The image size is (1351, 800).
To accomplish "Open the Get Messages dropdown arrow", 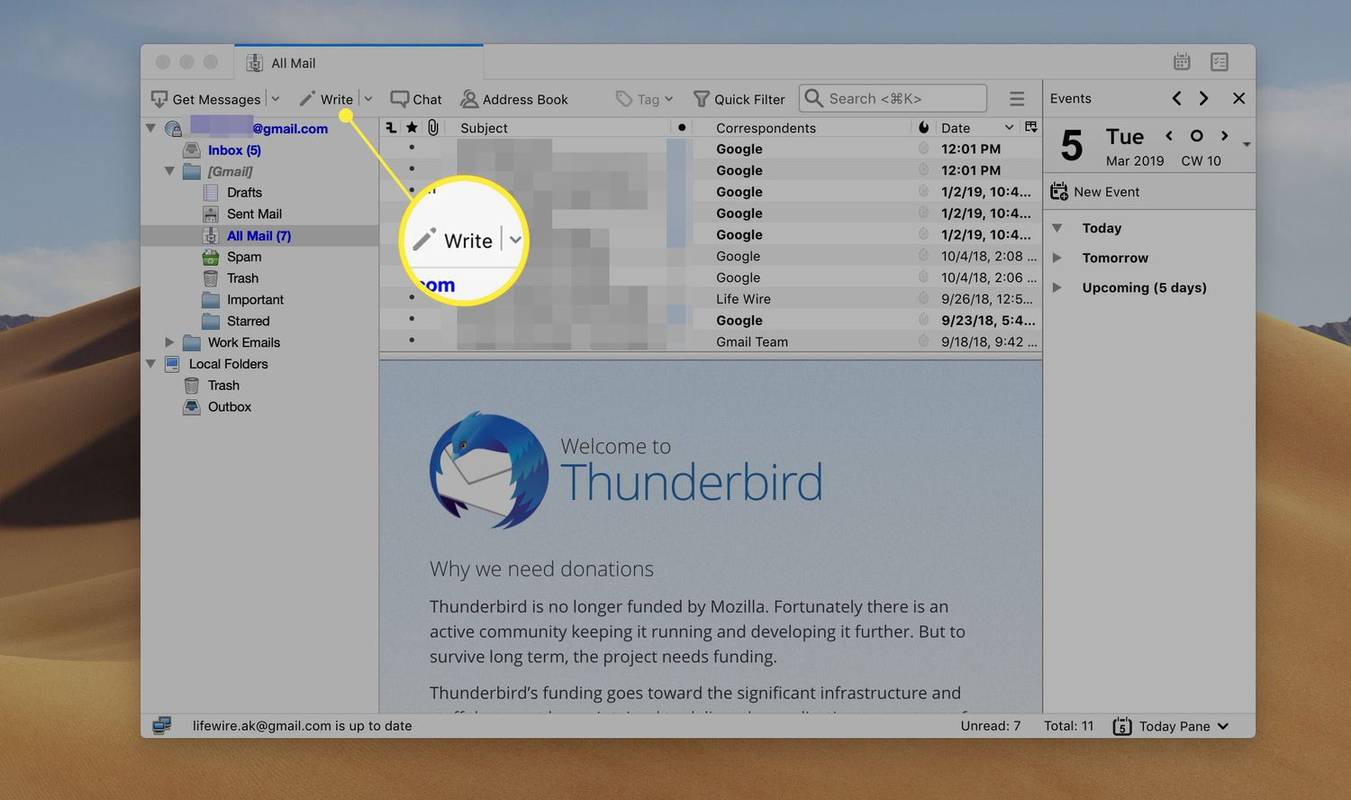I will pos(275,99).
